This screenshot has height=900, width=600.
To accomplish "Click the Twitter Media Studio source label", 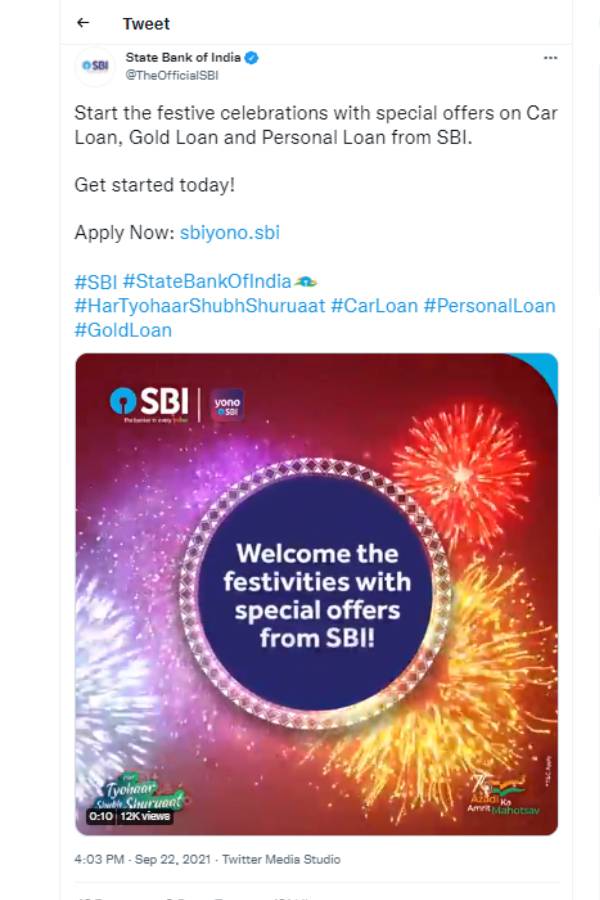I will 281,859.
